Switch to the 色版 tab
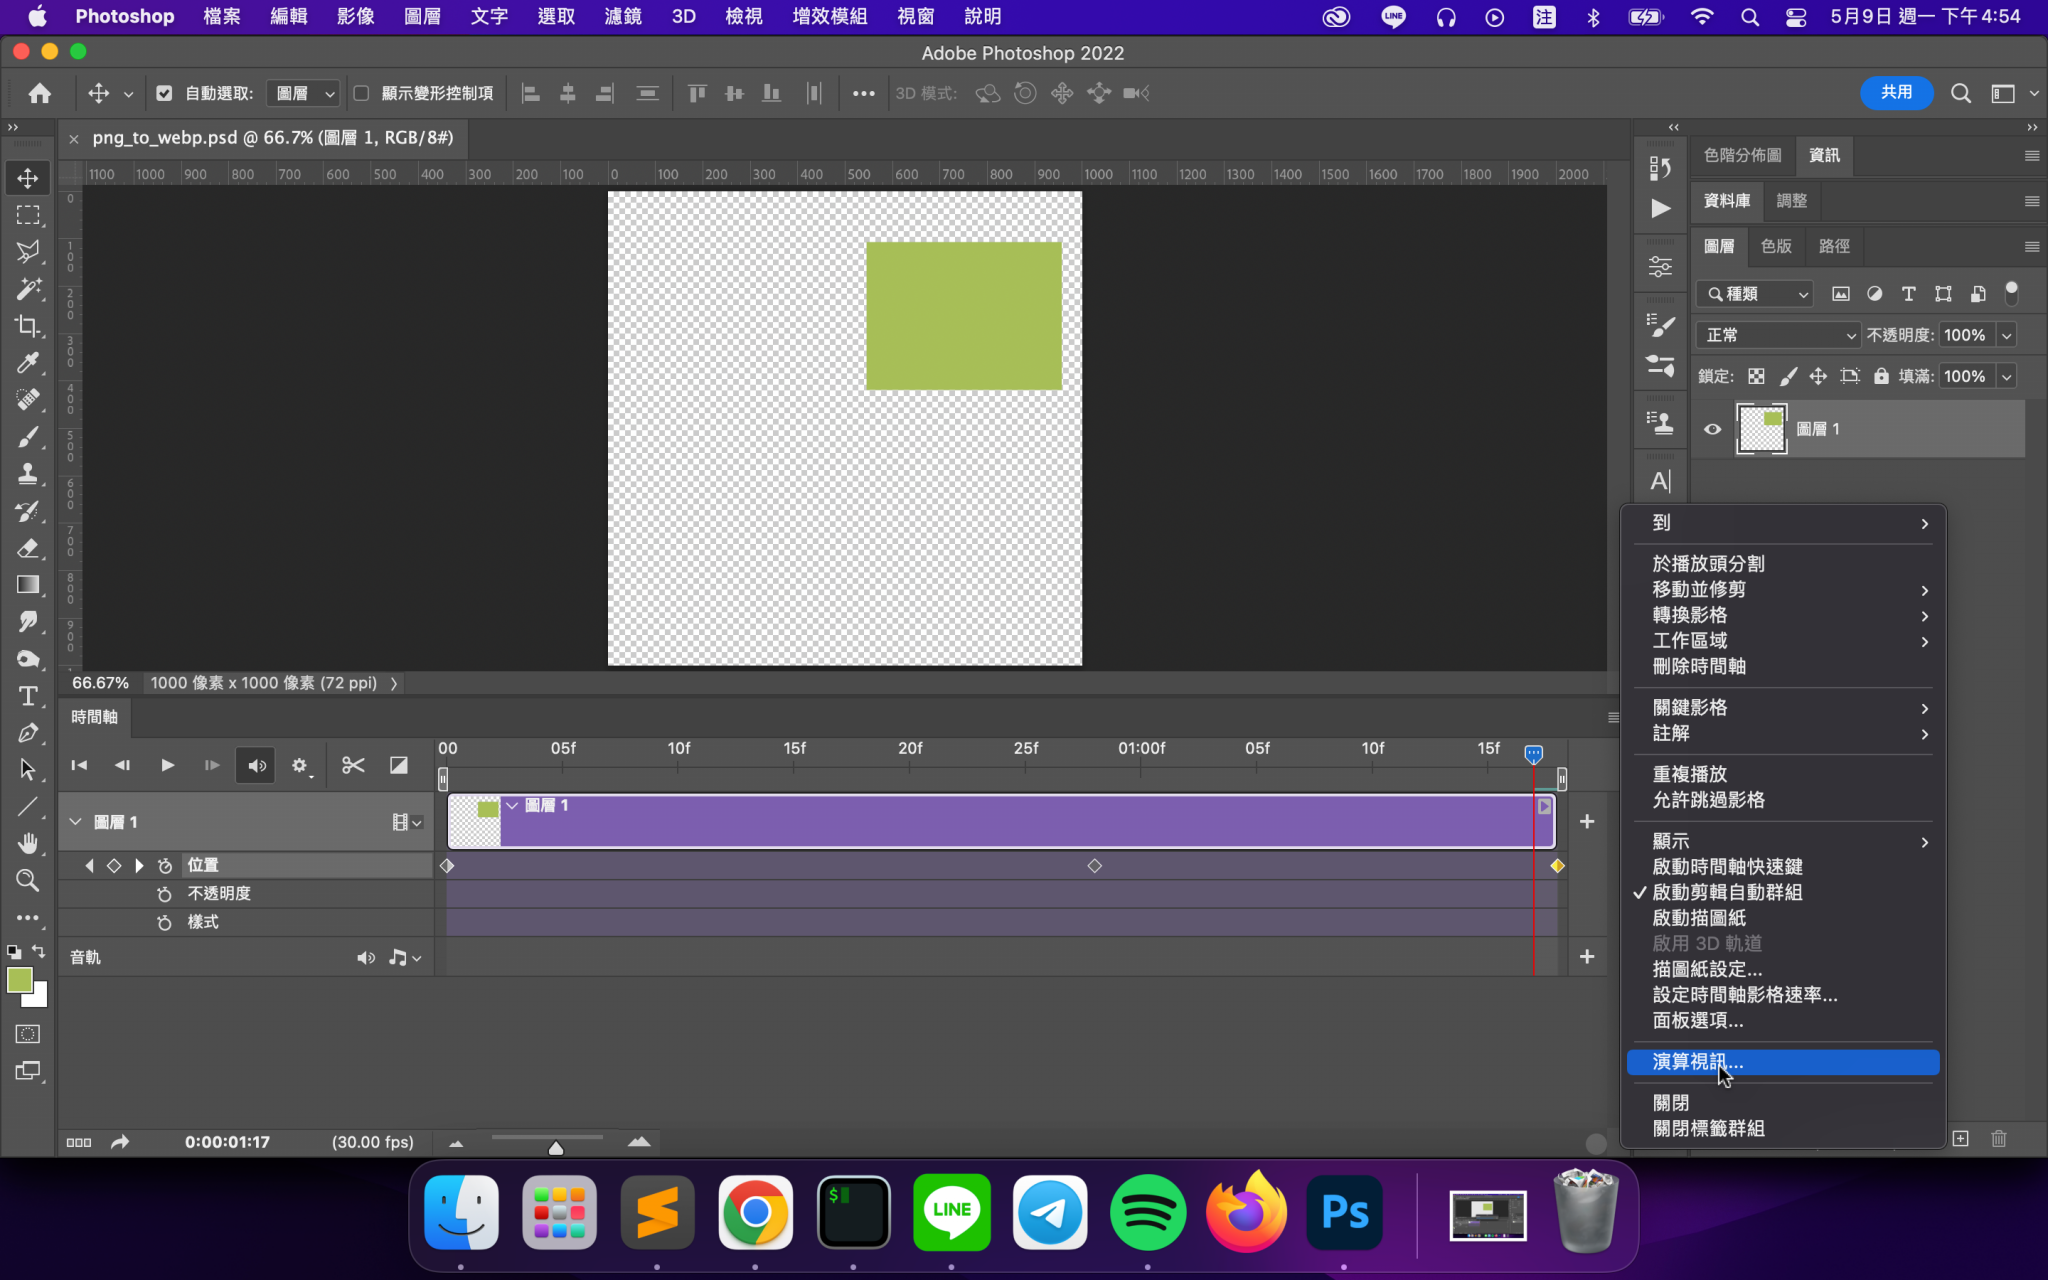The image size is (2048, 1280). (x=1776, y=246)
